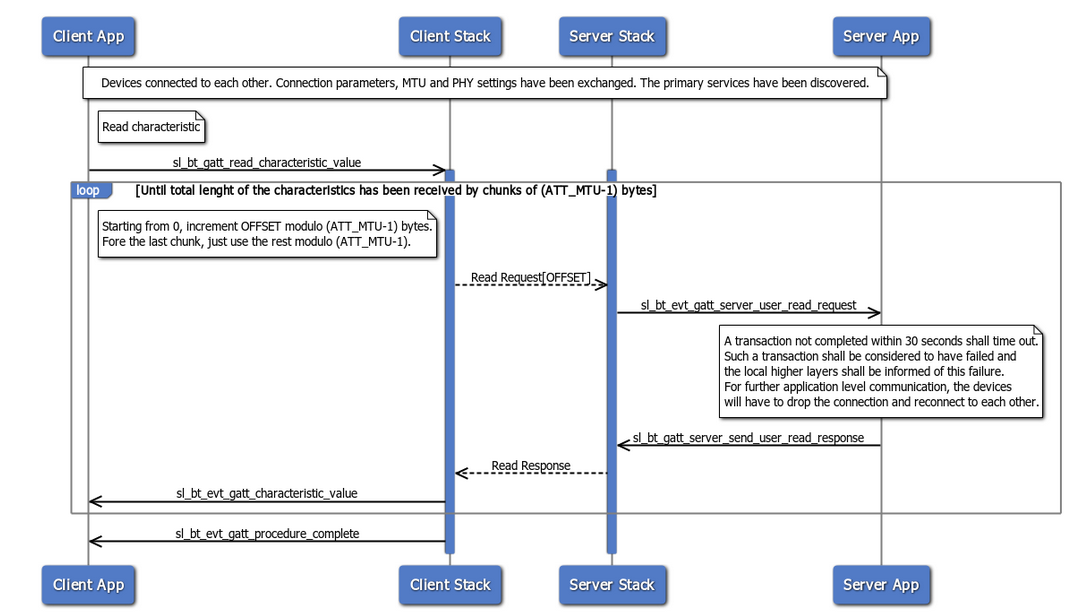Click the top Client App participant box
Screen dimensions: 1080x613
88,37
